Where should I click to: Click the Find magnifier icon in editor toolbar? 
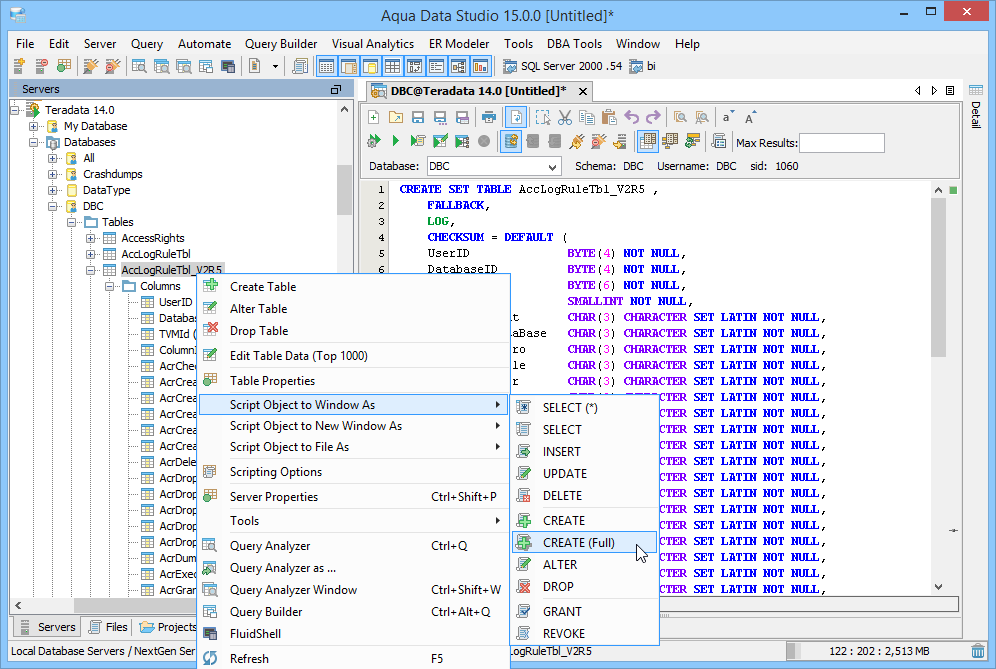(x=680, y=118)
